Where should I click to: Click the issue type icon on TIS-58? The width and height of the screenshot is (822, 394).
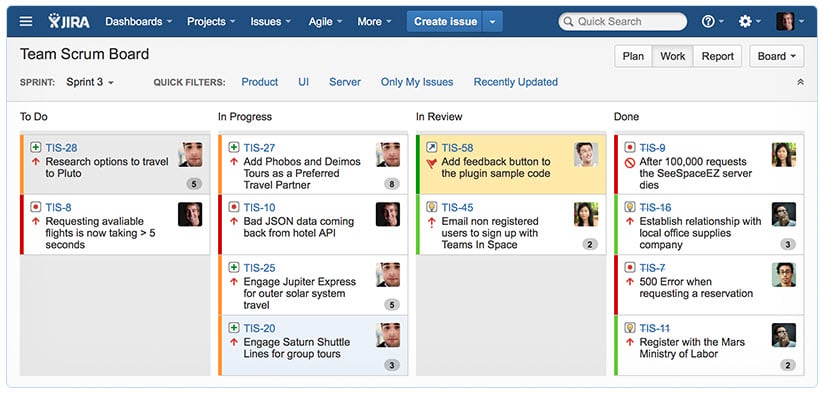coord(431,148)
